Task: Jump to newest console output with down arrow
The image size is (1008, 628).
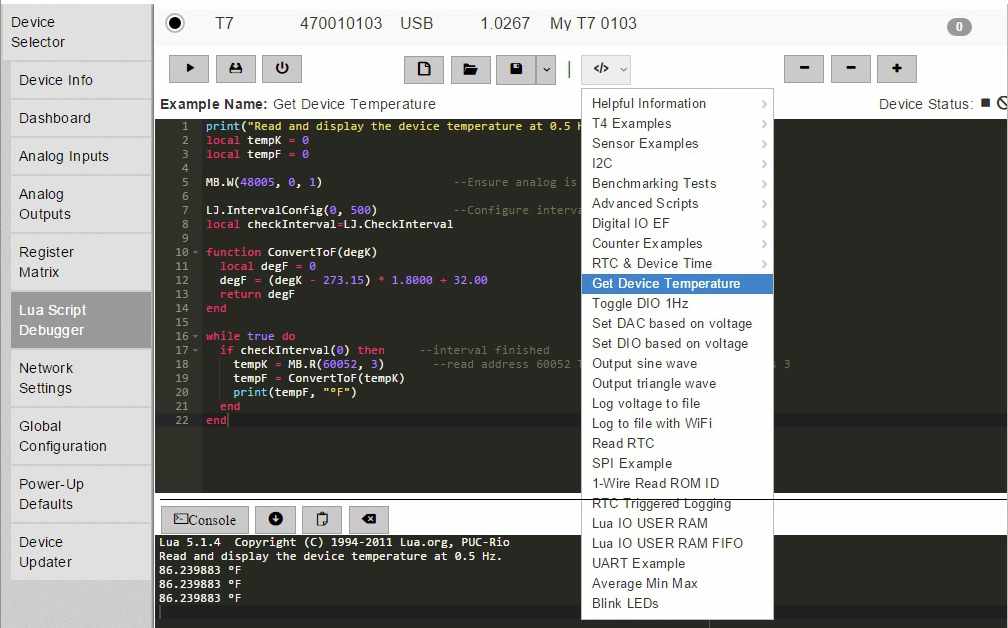Action: coord(275,520)
